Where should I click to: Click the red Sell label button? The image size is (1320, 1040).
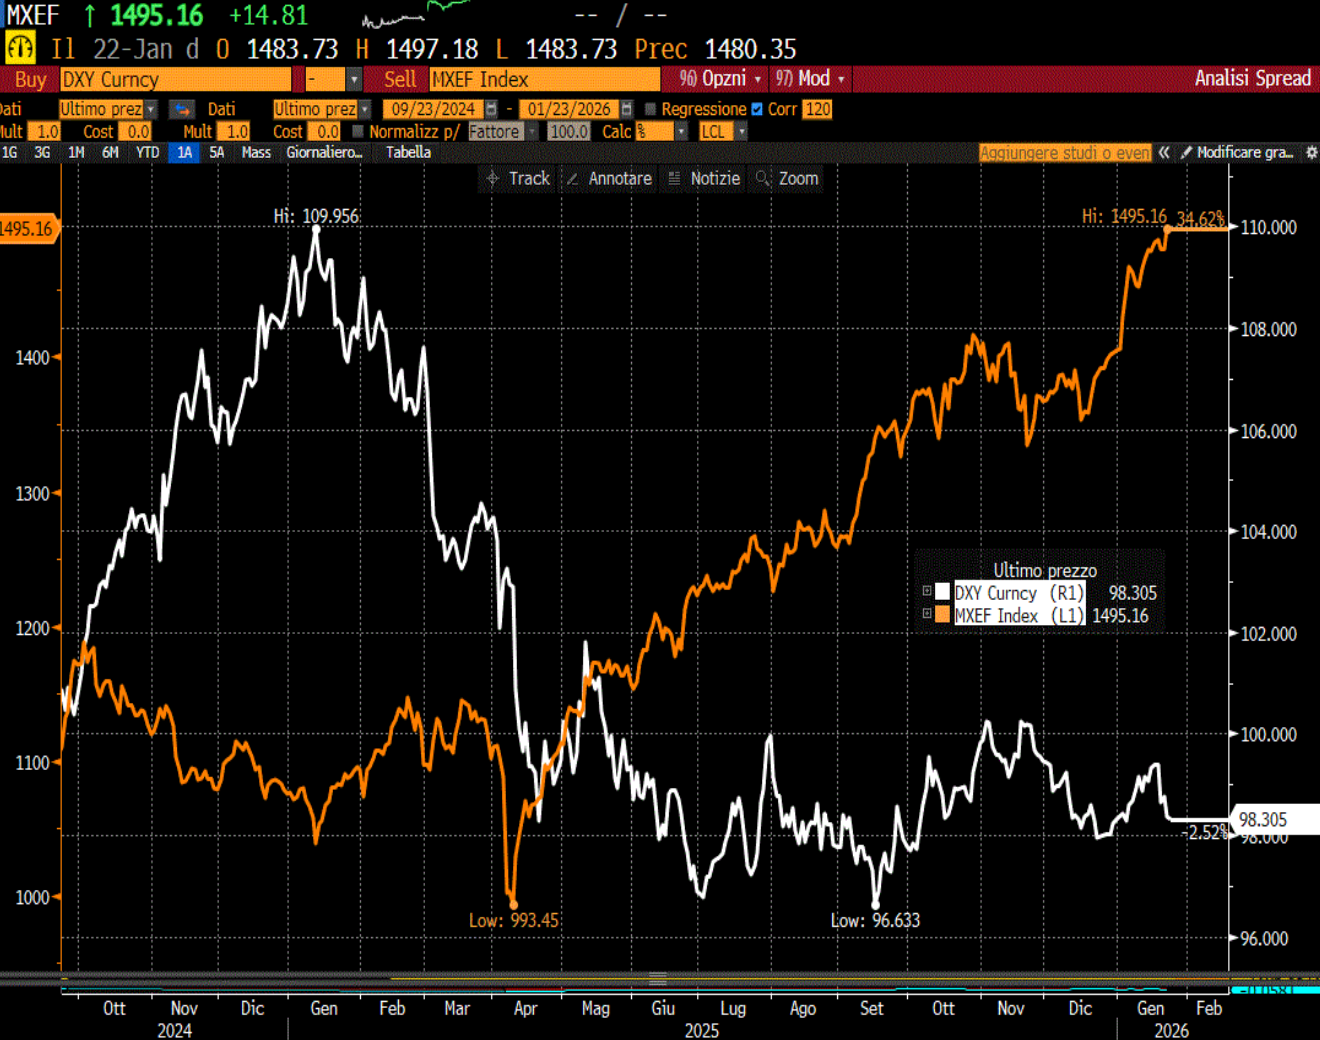point(400,79)
